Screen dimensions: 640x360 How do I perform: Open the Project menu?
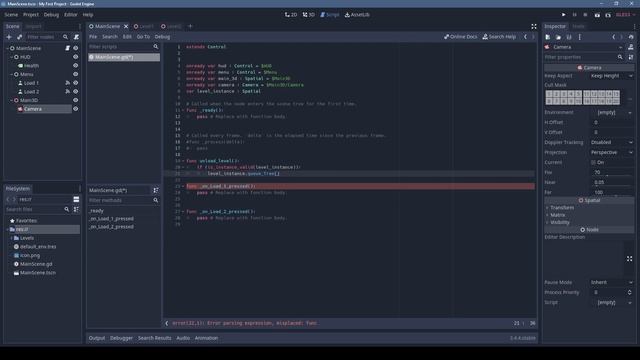[31, 15]
